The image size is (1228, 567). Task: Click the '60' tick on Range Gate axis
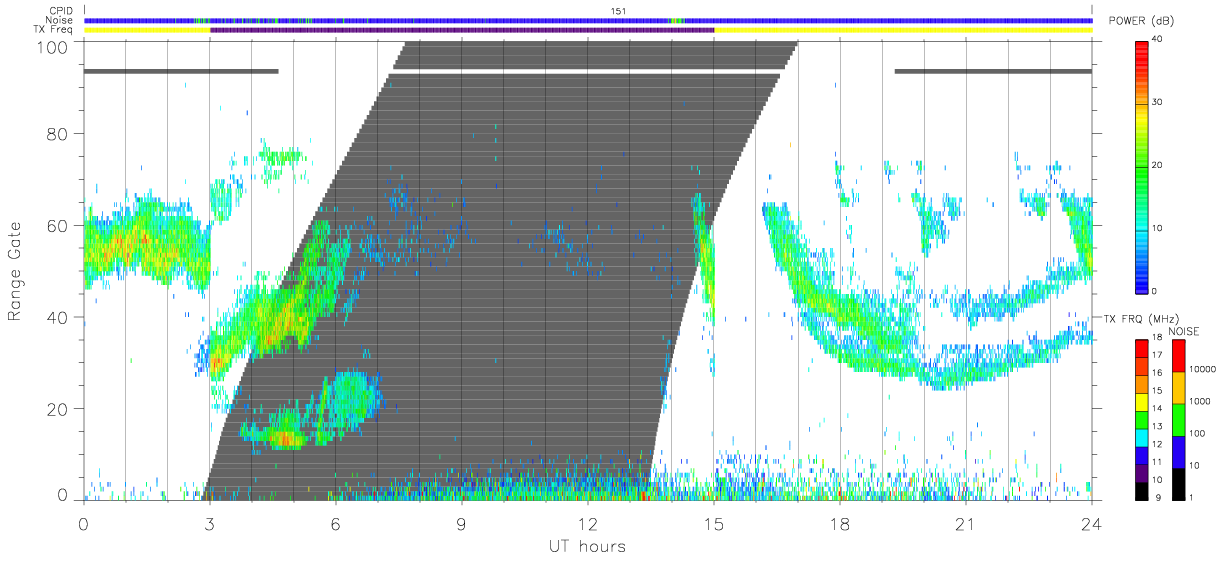tap(58, 226)
